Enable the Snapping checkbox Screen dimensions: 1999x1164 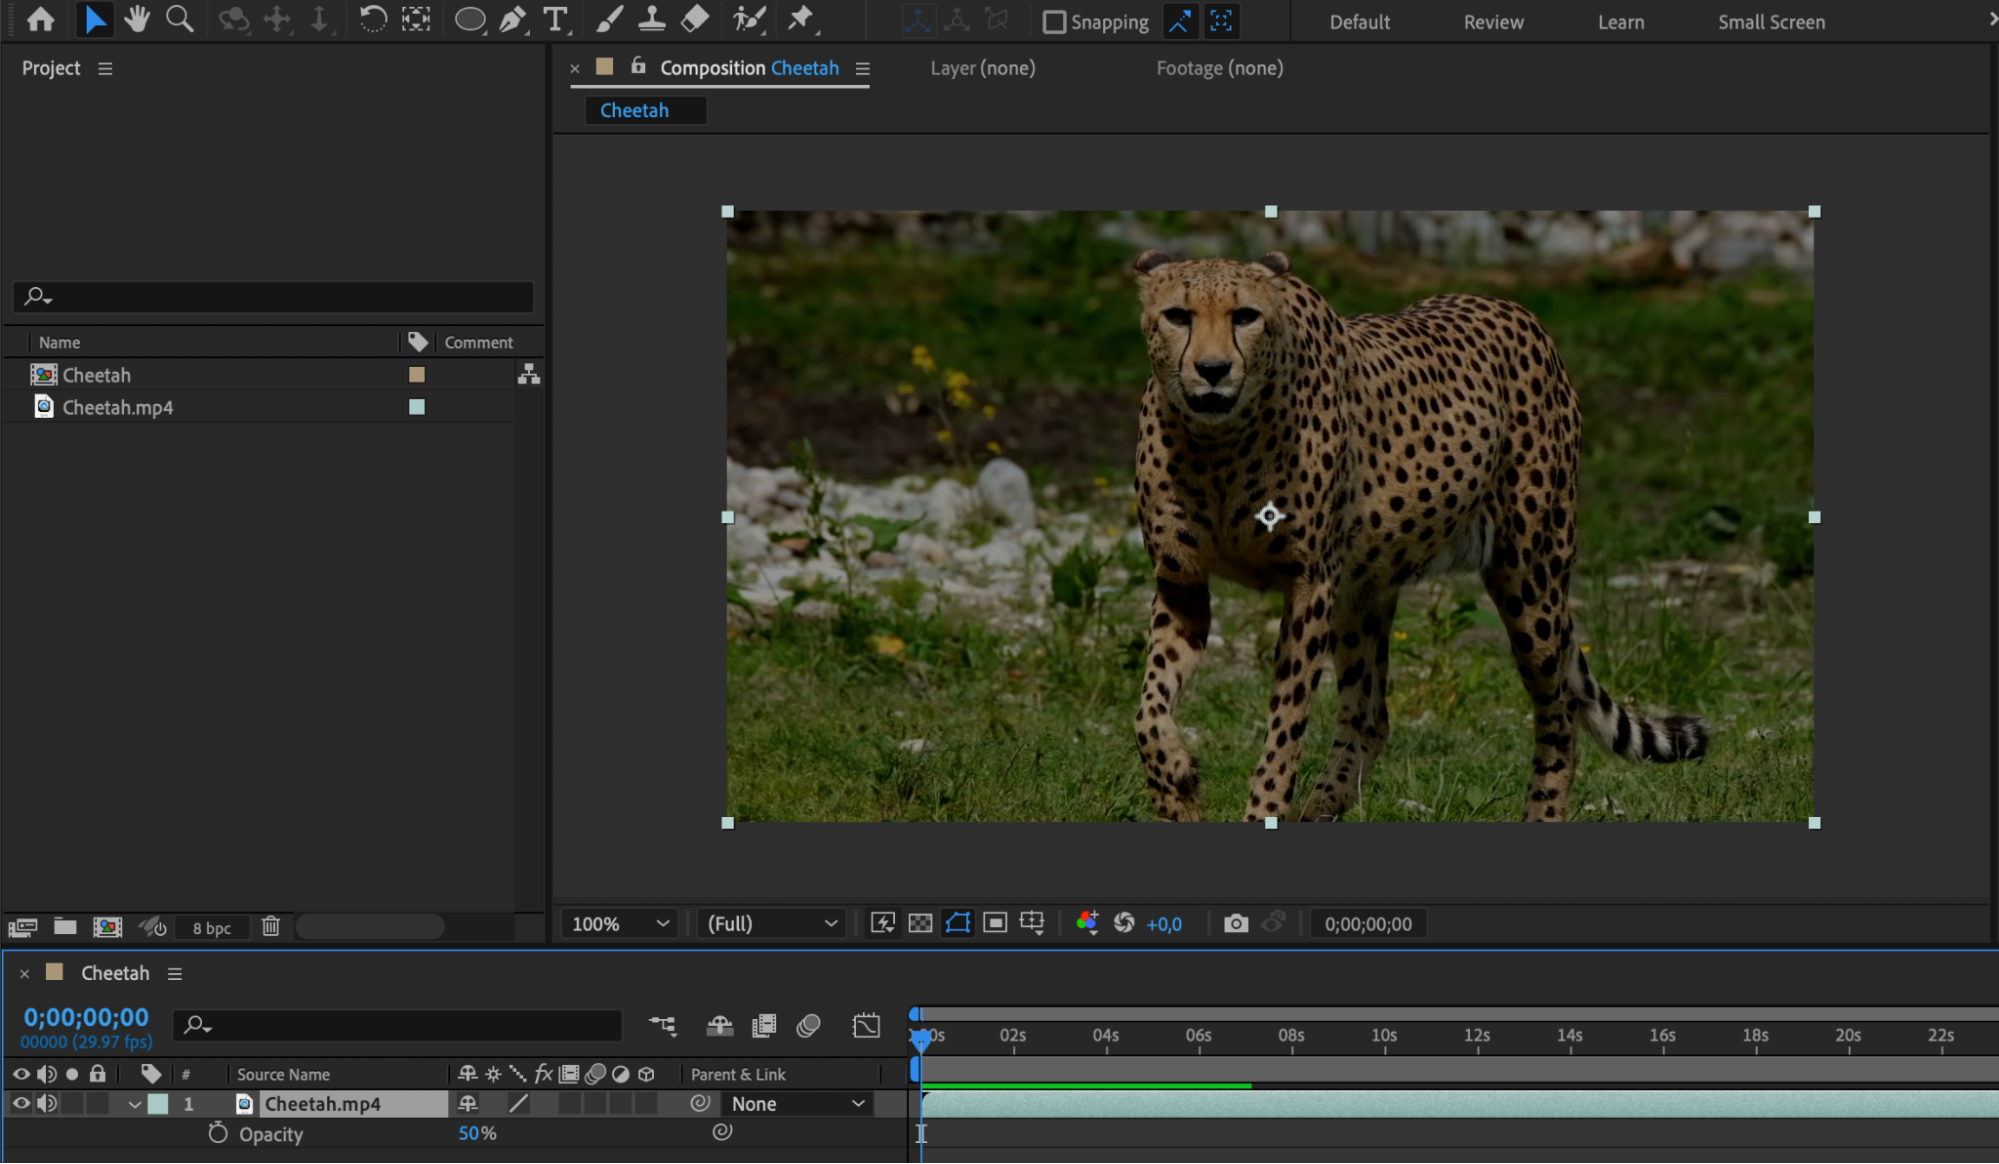click(x=1054, y=22)
